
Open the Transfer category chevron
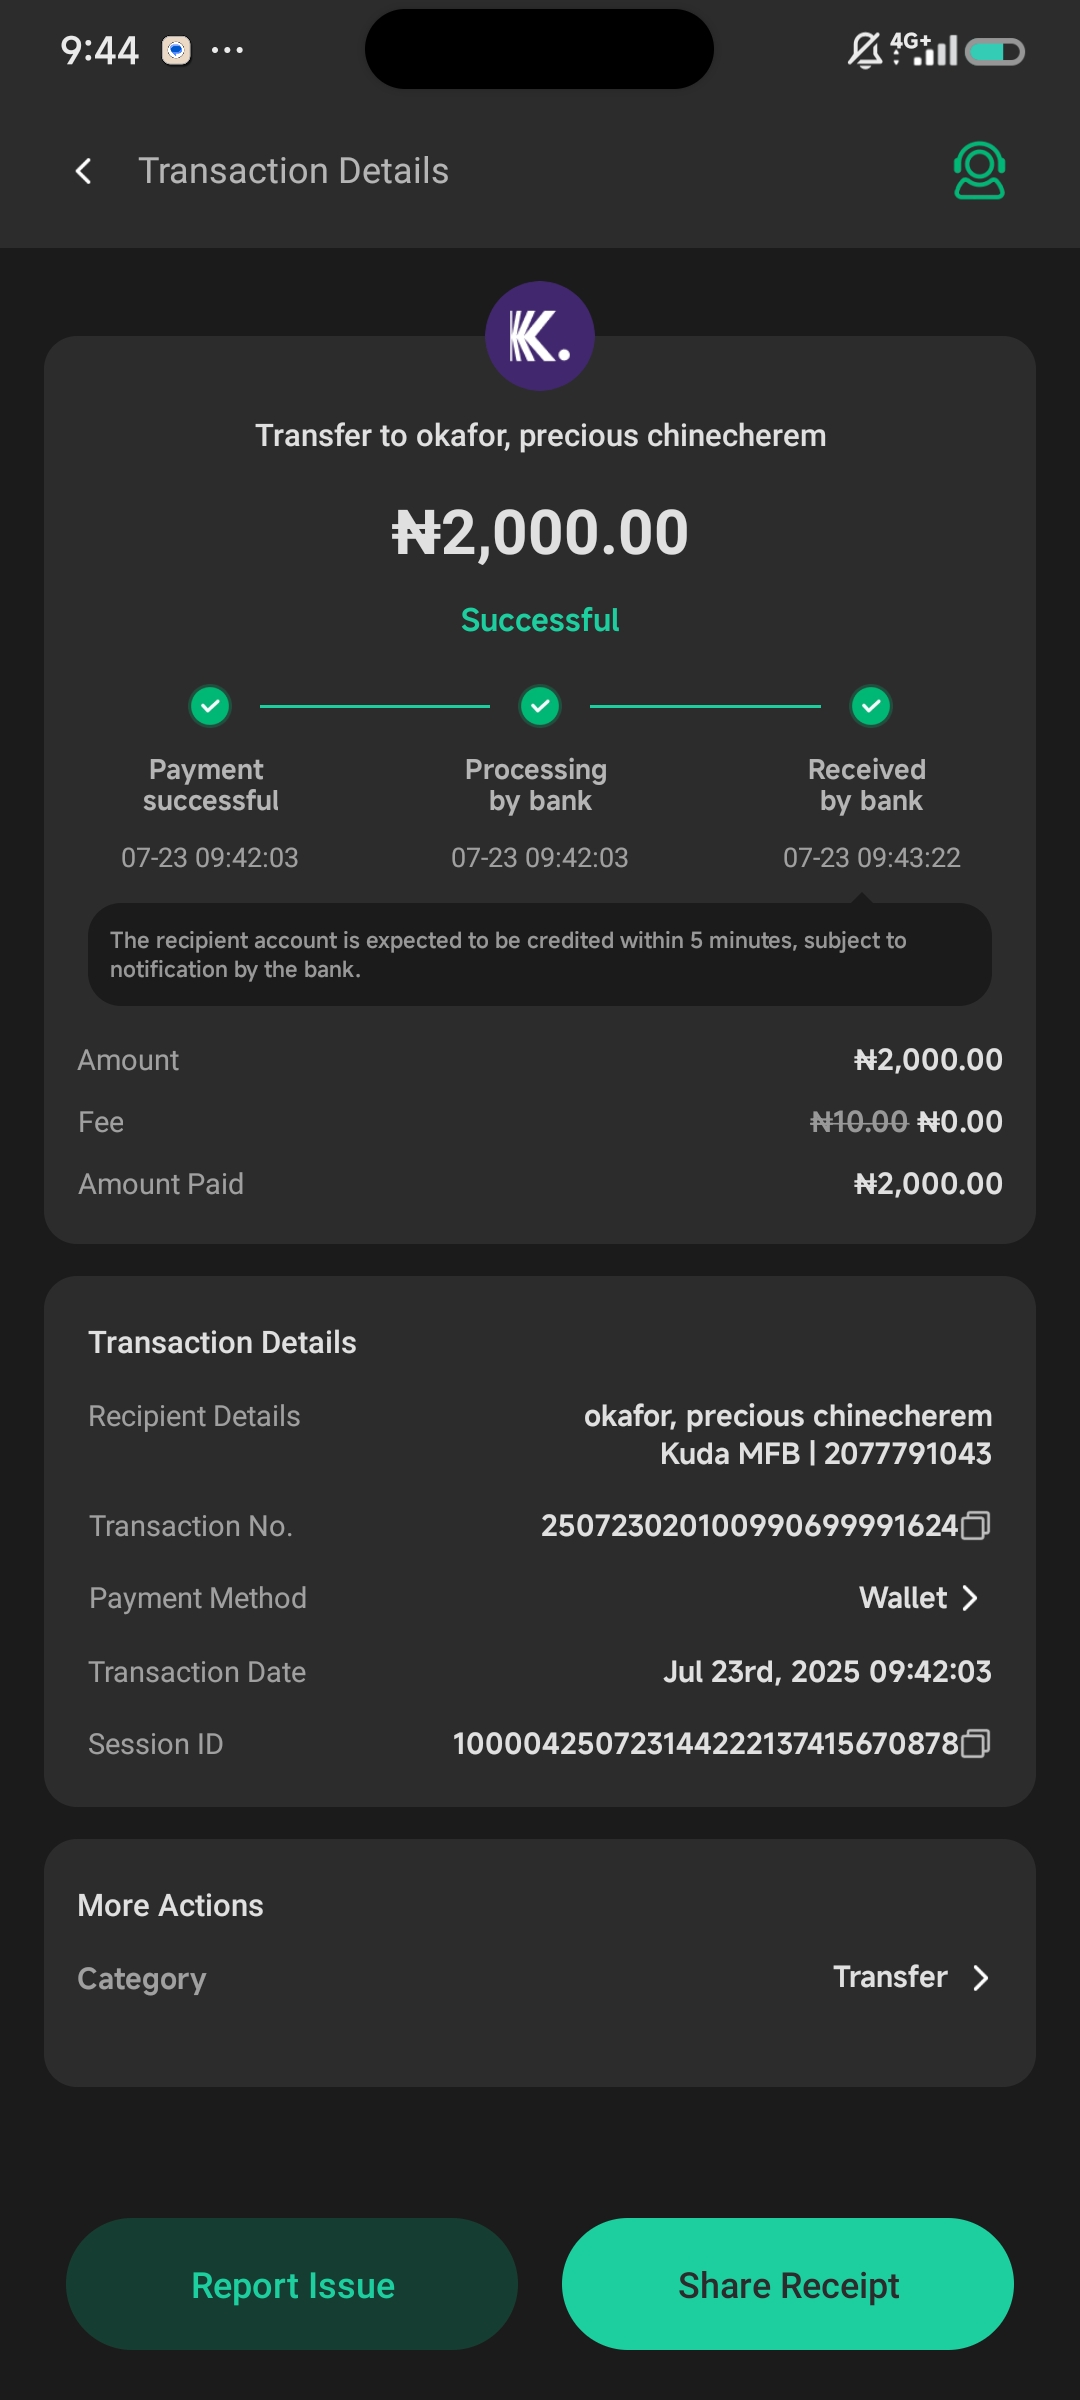[x=980, y=1978]
